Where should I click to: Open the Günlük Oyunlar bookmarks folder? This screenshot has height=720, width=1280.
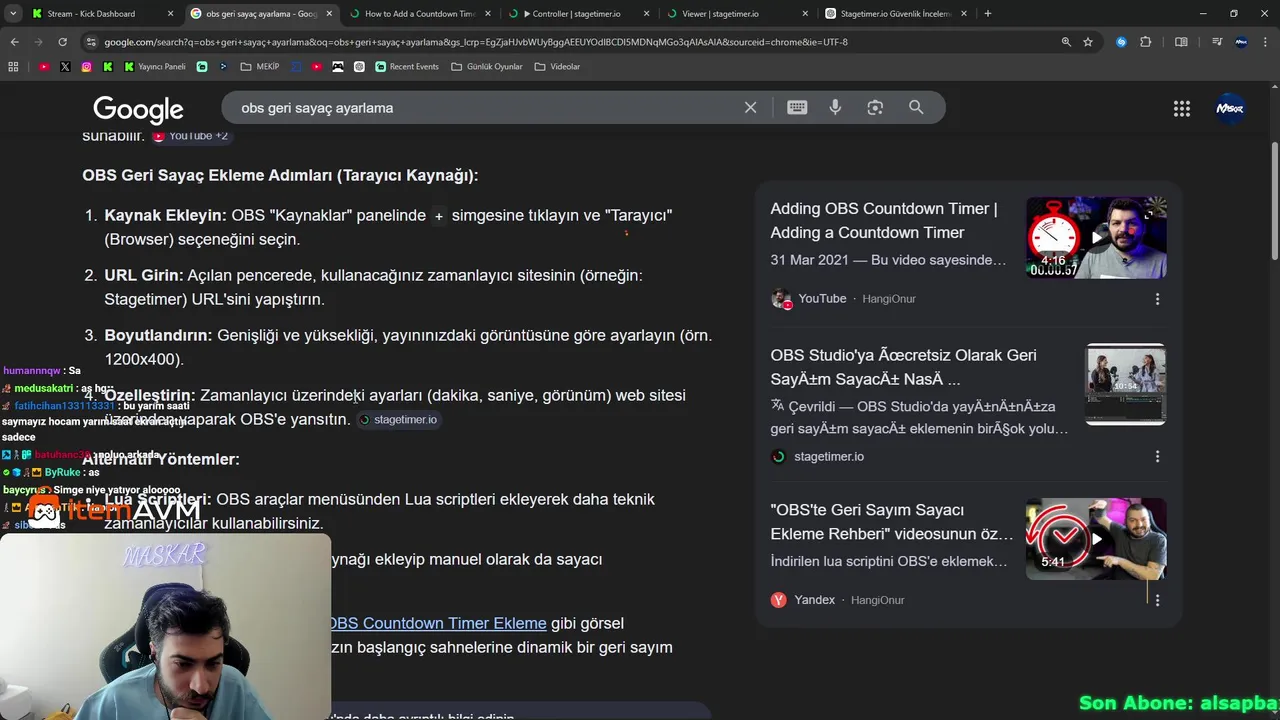click(487, 66)
